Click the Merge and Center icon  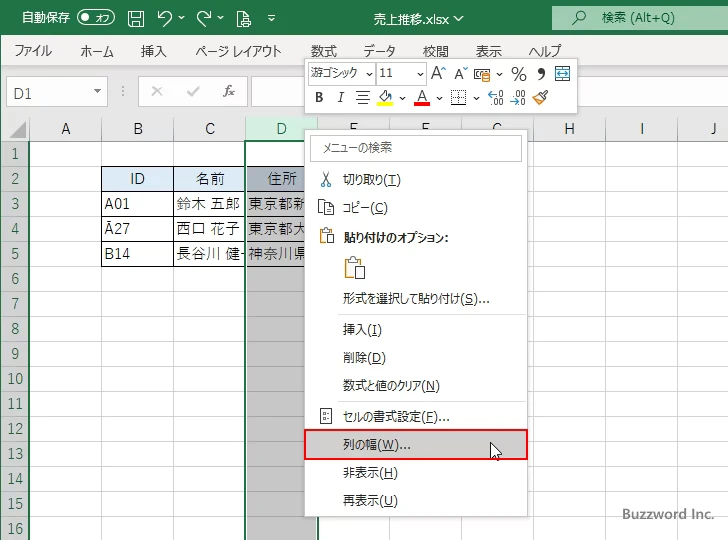tap(562, 73)
